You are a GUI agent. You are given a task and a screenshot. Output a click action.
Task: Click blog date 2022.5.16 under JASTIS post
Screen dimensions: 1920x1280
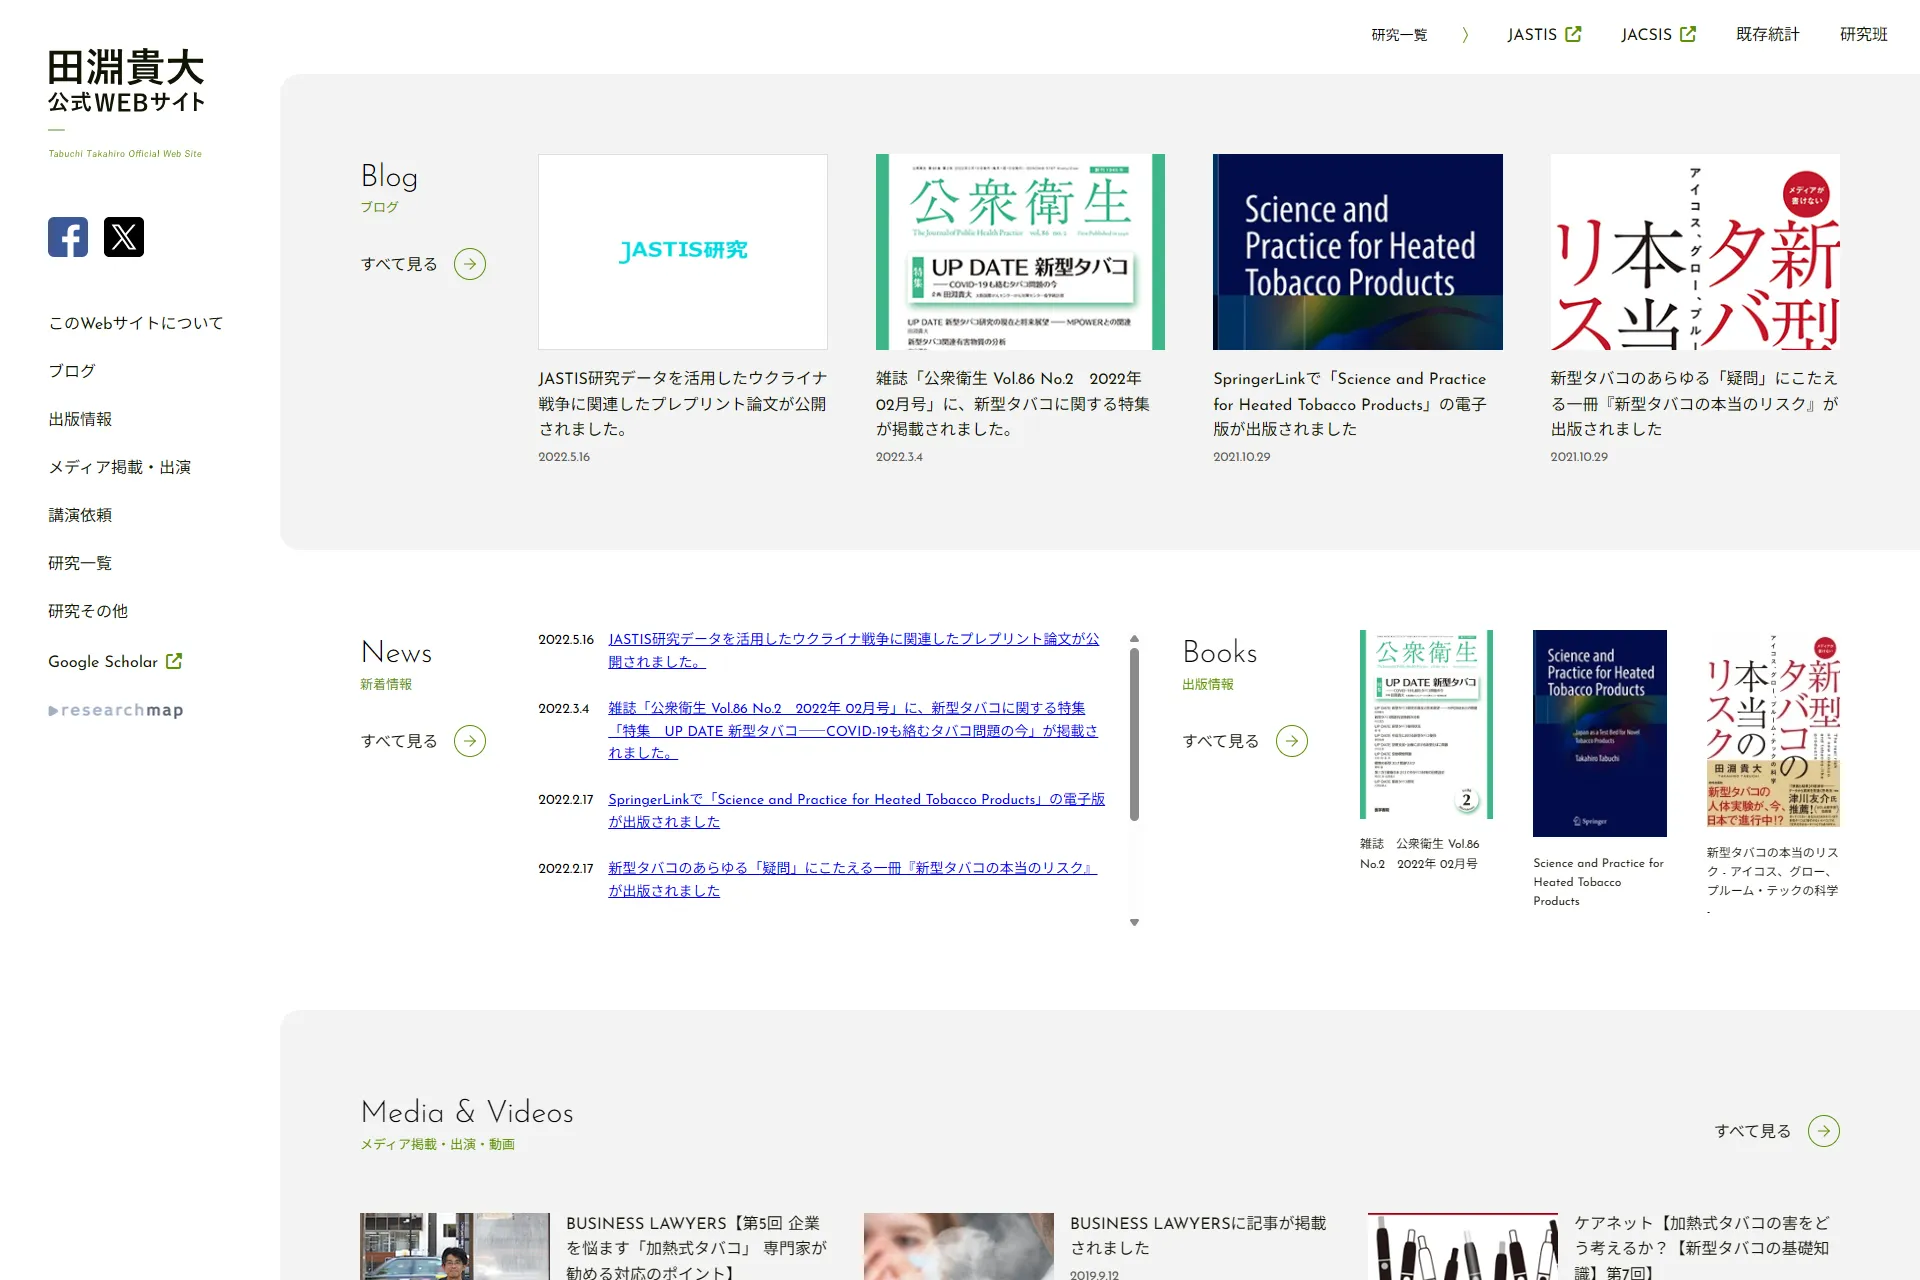click(564, 457)
